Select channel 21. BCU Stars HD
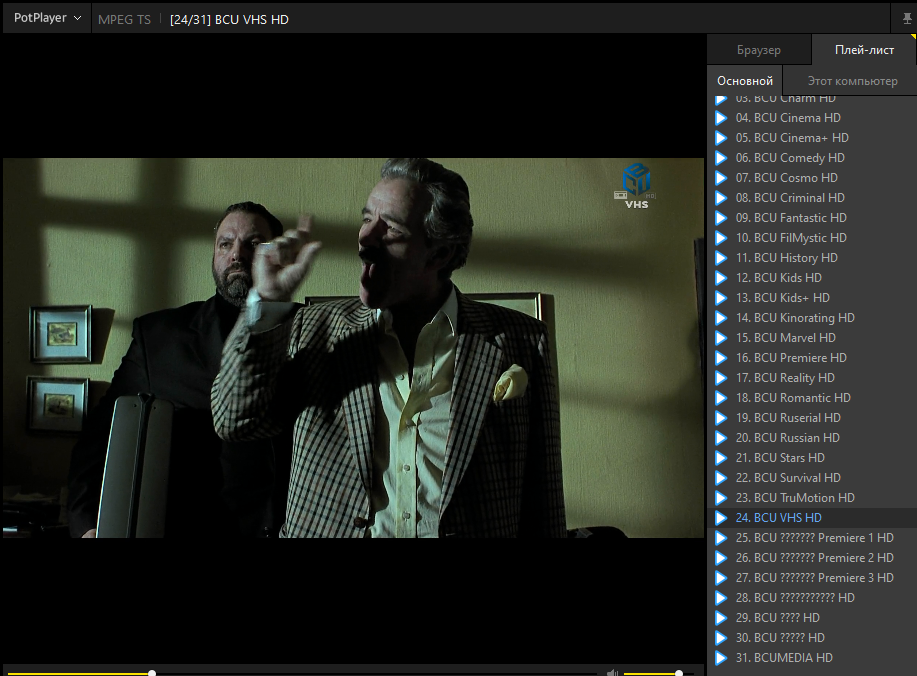Image resolution: width=917 pixels, height=676 pixels. pyautogui.click(x=812, y=458)
